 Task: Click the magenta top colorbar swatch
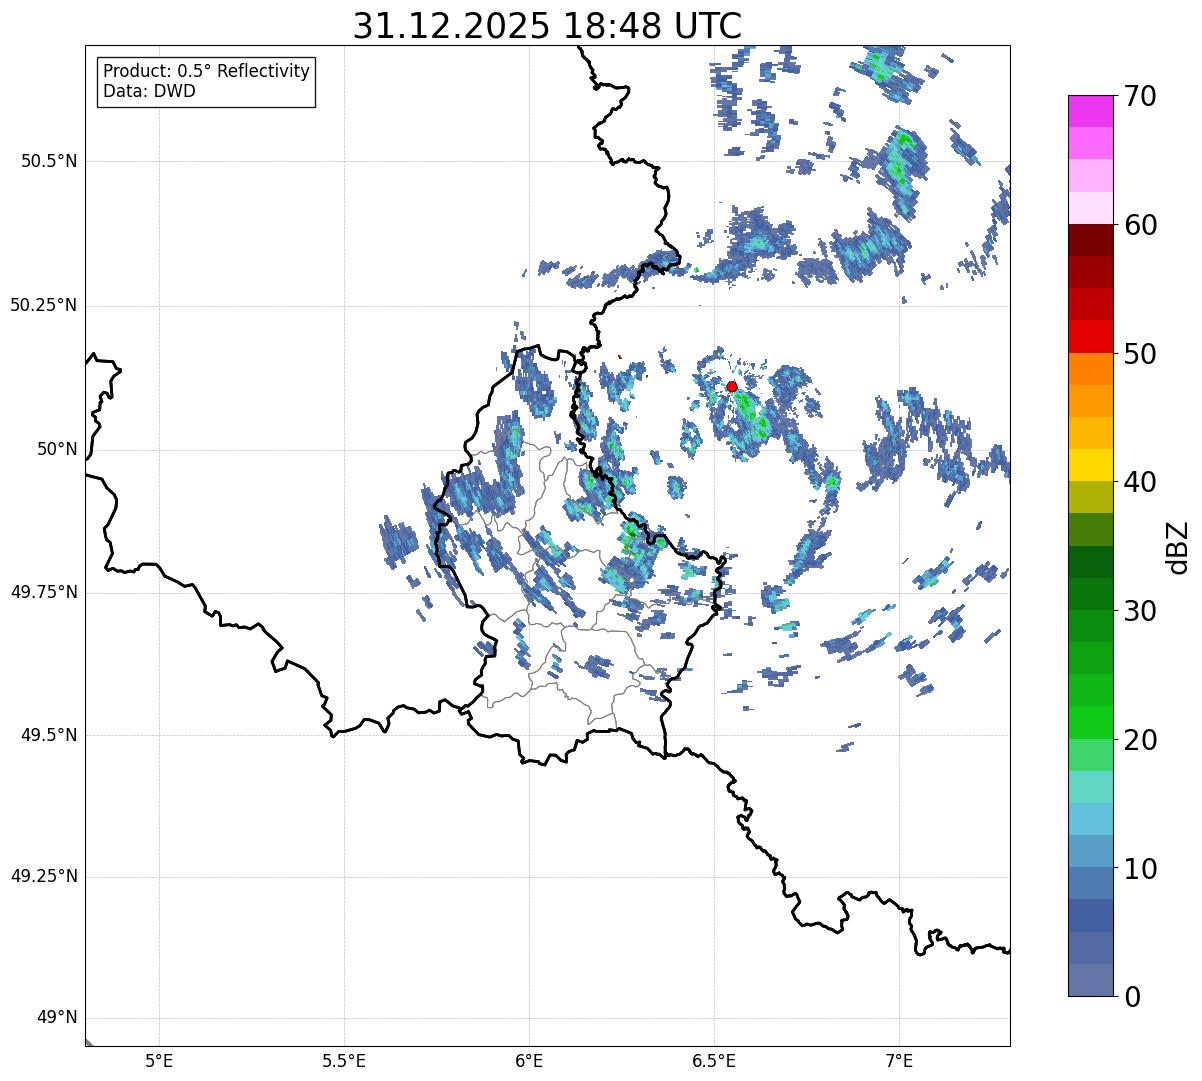pyautogui.click(x=1091, y=111)
